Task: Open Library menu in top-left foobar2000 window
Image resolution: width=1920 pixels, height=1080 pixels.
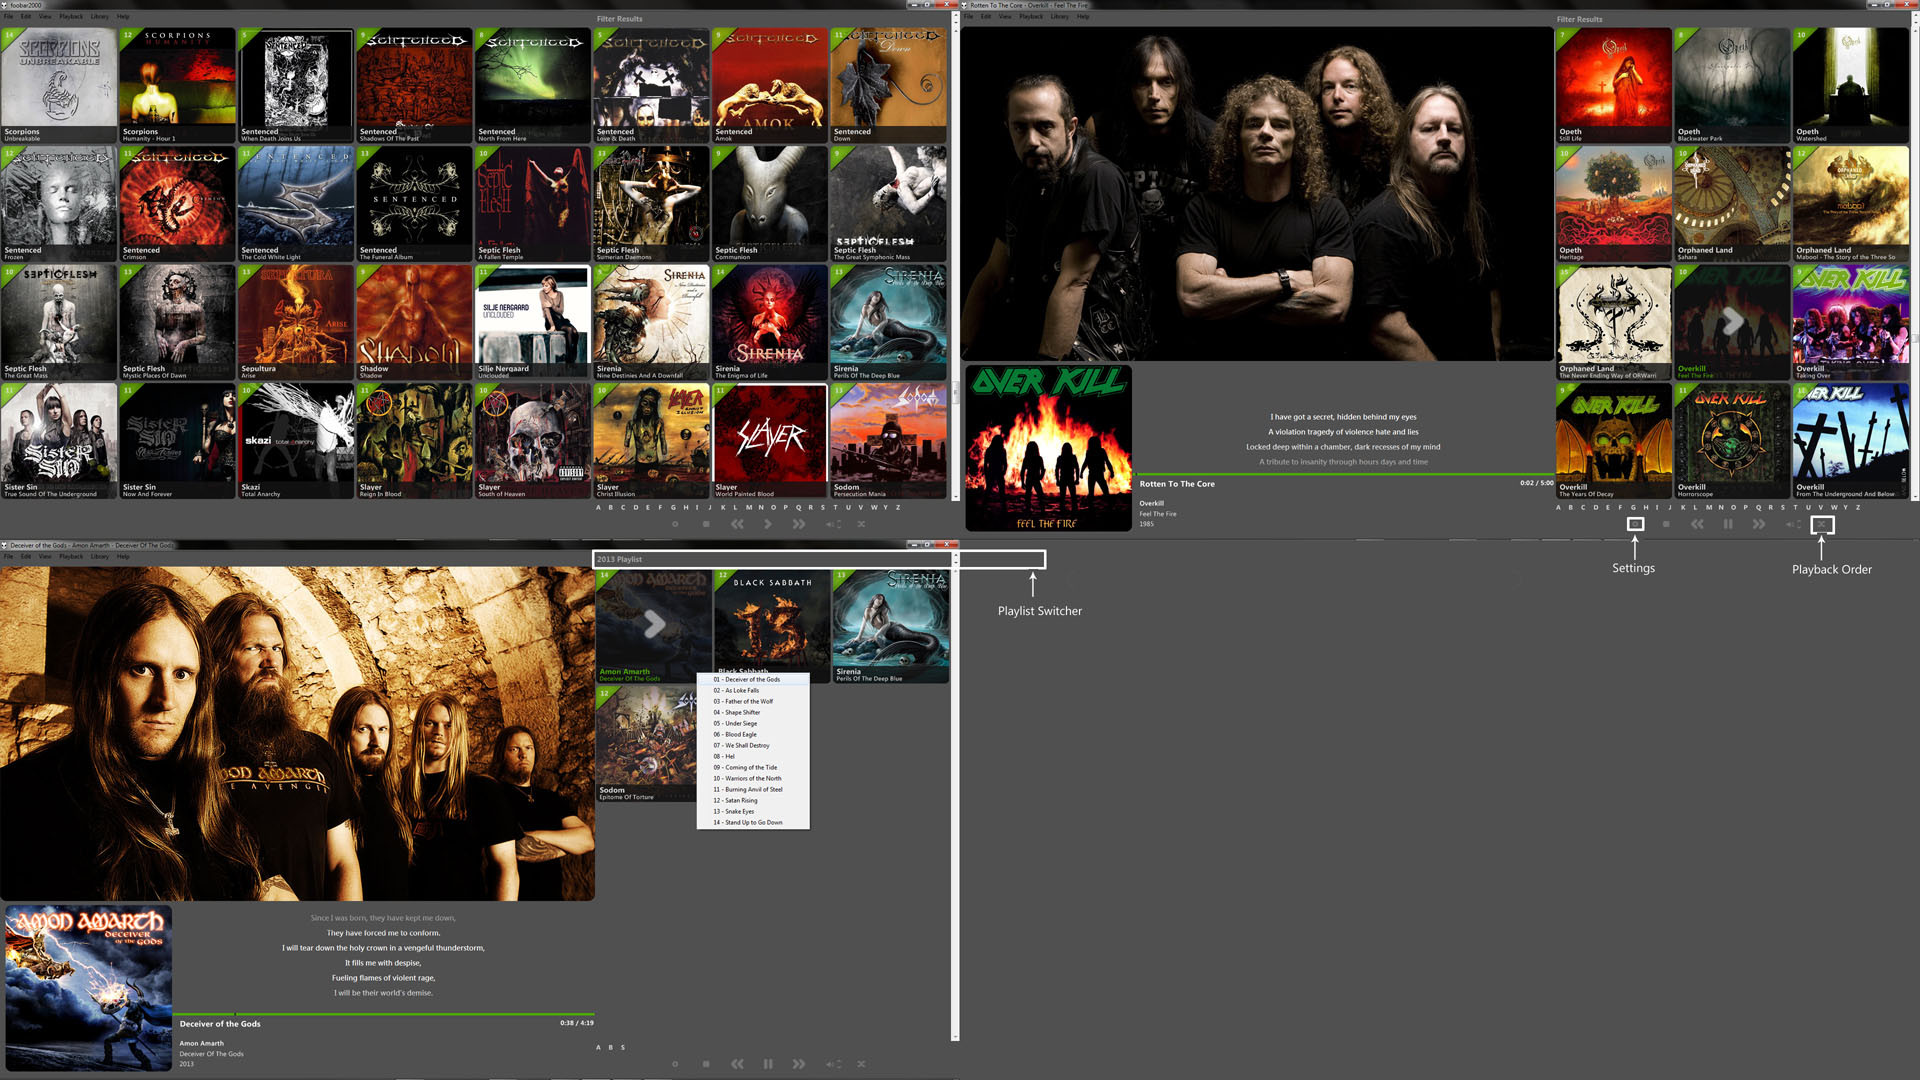Action: (100, 17)
